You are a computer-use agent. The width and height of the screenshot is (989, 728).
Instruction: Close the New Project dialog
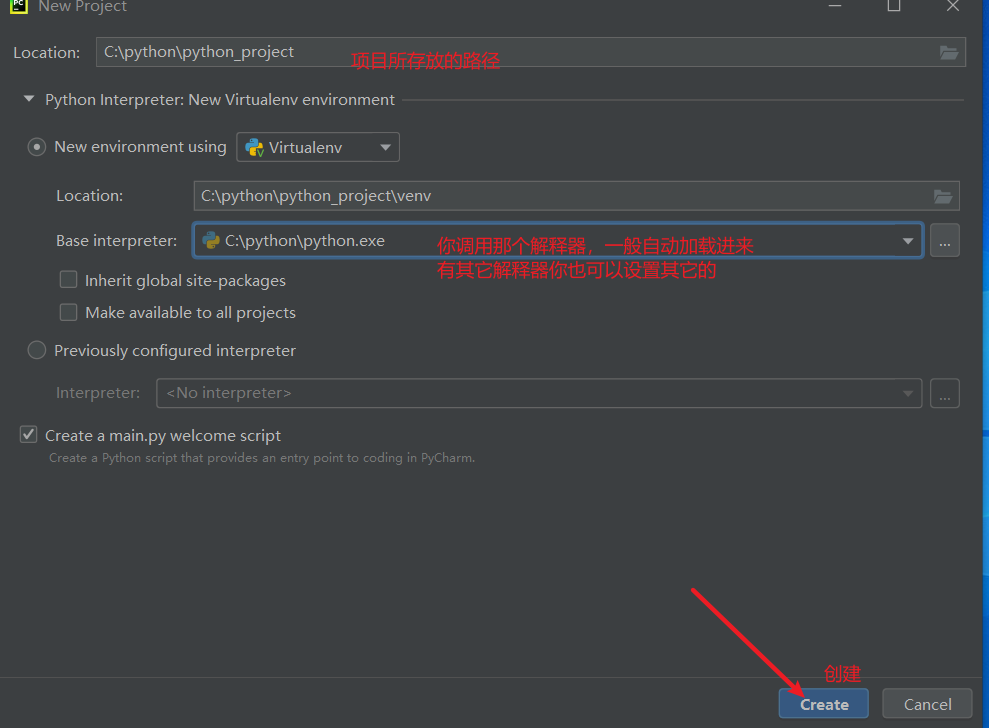point(953,6)
